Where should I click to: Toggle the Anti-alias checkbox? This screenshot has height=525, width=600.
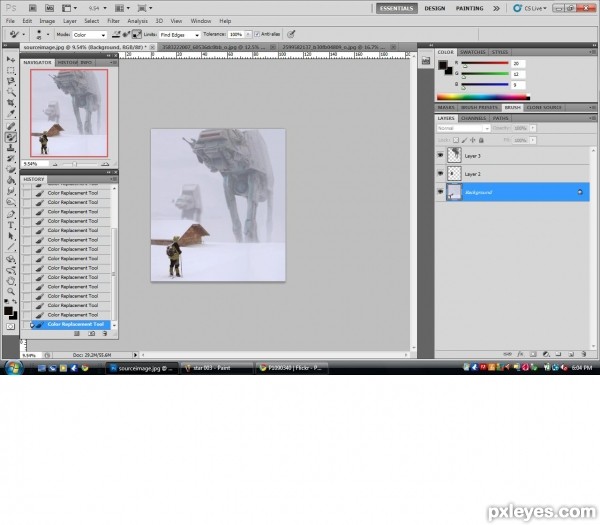coord(257,34)
